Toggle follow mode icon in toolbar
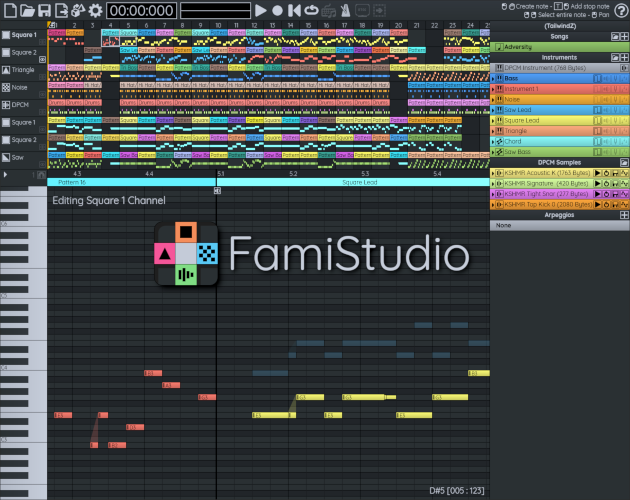Image resolution: width=630 pixels, height=500 pixels. [379, 10]
